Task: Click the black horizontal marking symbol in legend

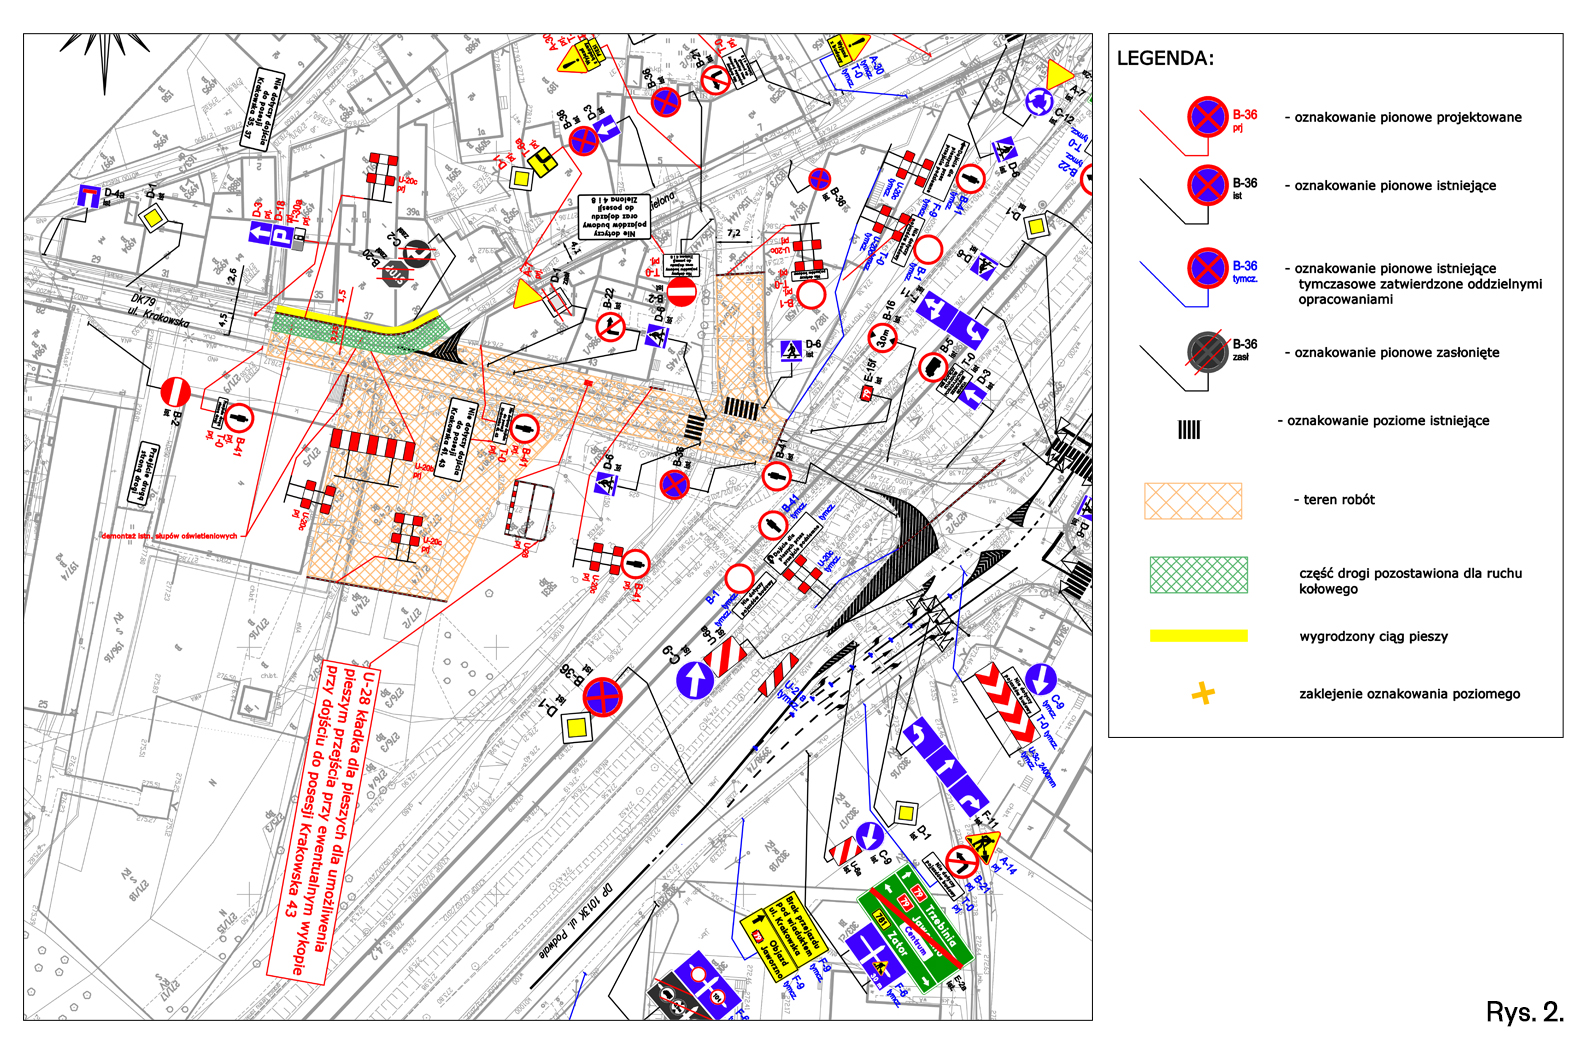Action: (x=1189, y=429)
